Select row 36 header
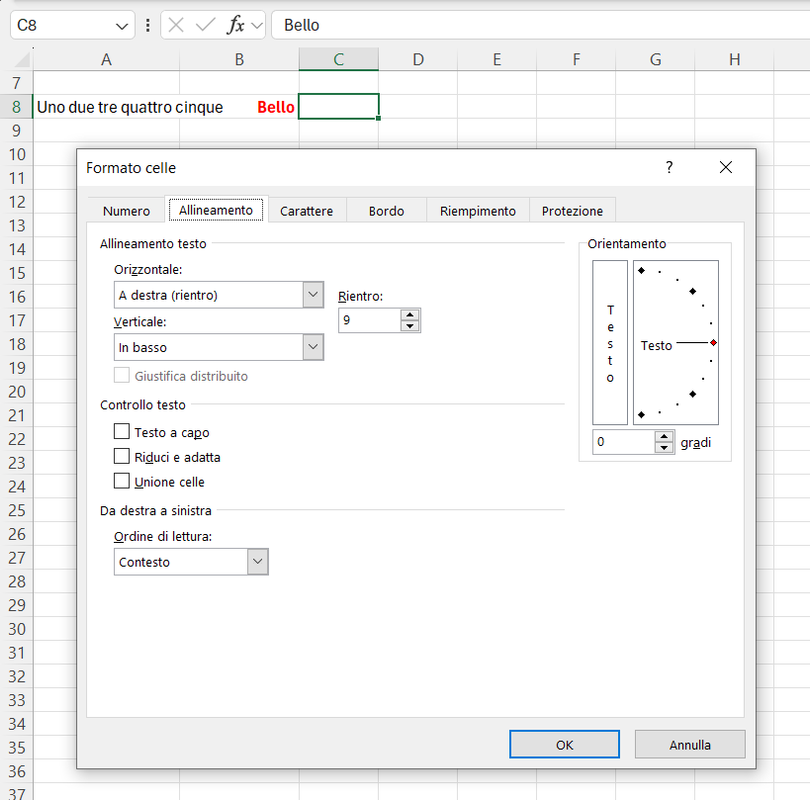The height and width of the screenshot is (800, 810). (17, 771)
